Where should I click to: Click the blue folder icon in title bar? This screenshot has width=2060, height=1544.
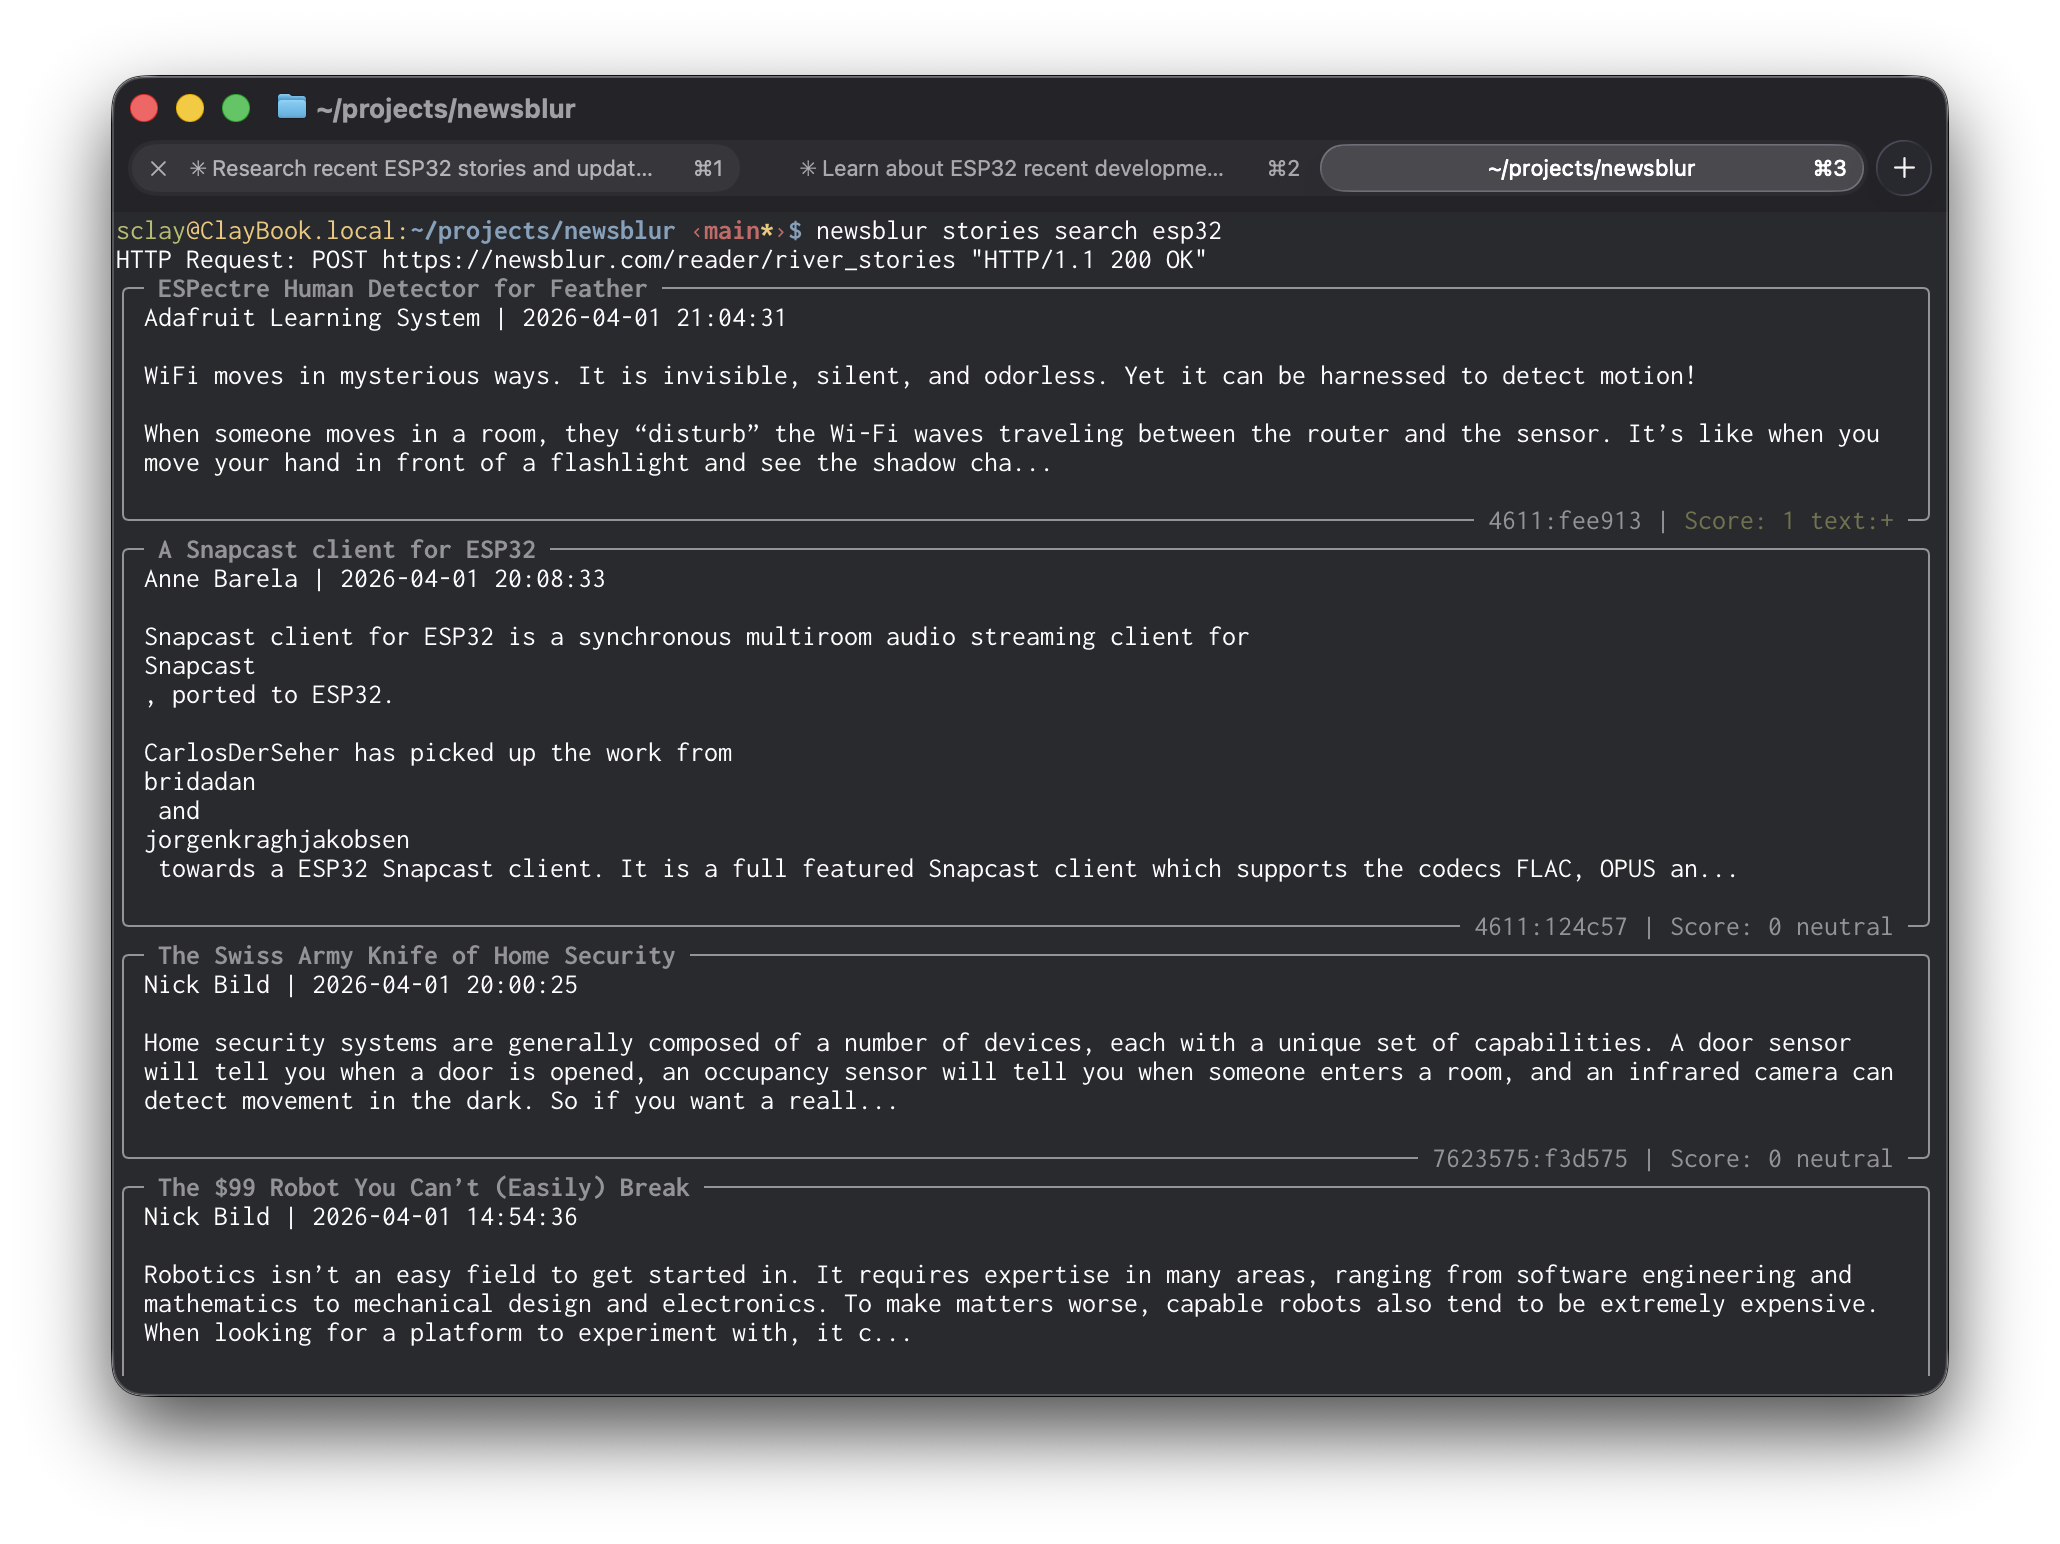[291, 107]
